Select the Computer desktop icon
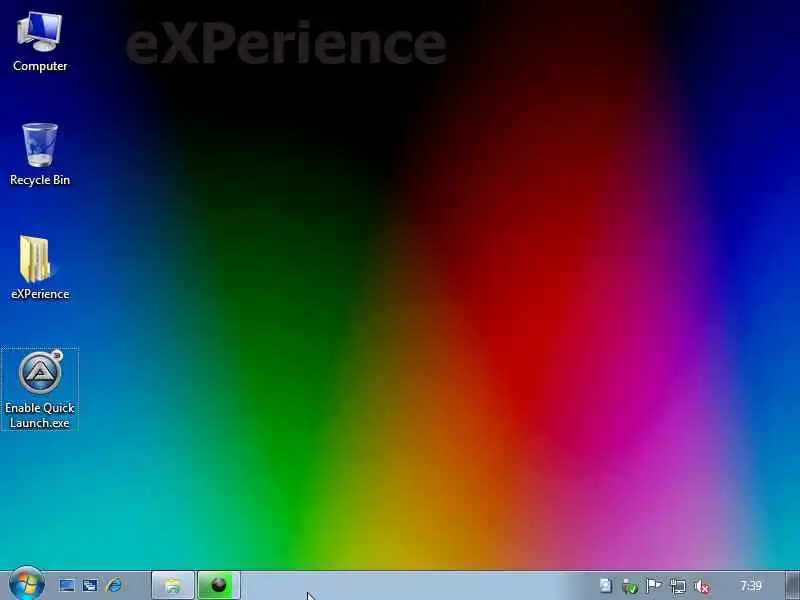Screen dimensions: 800x600 pyautogui.click(x=40, y=42)
